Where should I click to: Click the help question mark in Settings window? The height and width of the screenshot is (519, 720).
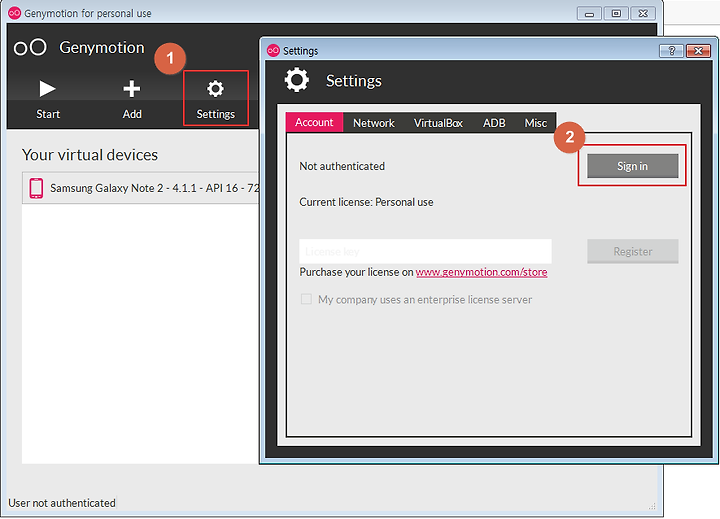click(671, 51)
